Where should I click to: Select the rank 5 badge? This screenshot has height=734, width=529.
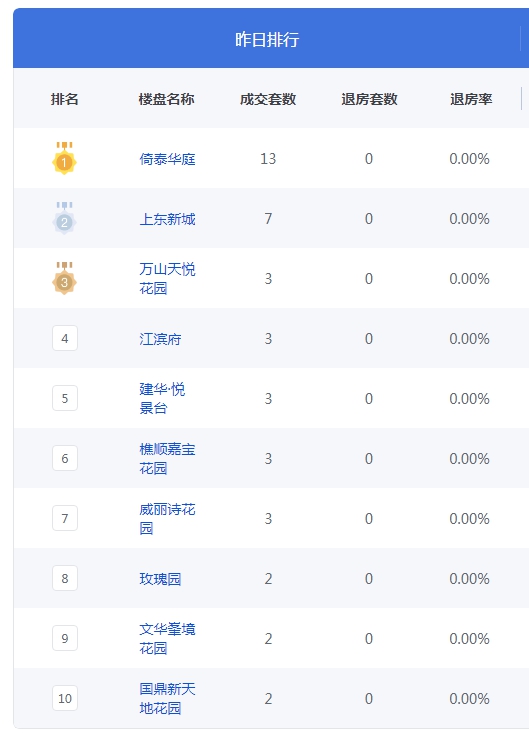(65, 398)
